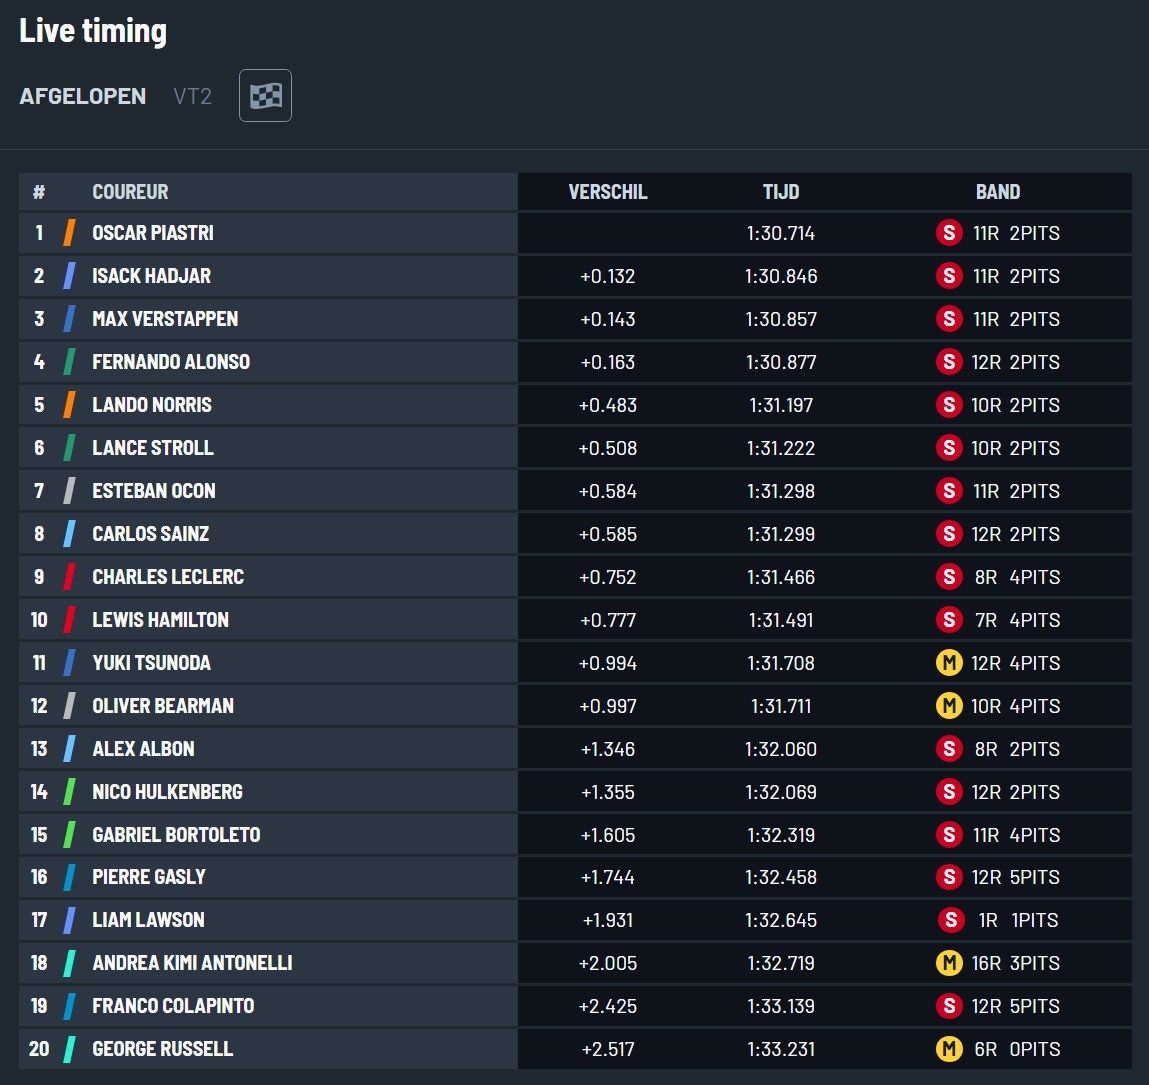Click the TIJD column header
The height and width of the screenshot is (1085, 1149).
tap(781, 192)
